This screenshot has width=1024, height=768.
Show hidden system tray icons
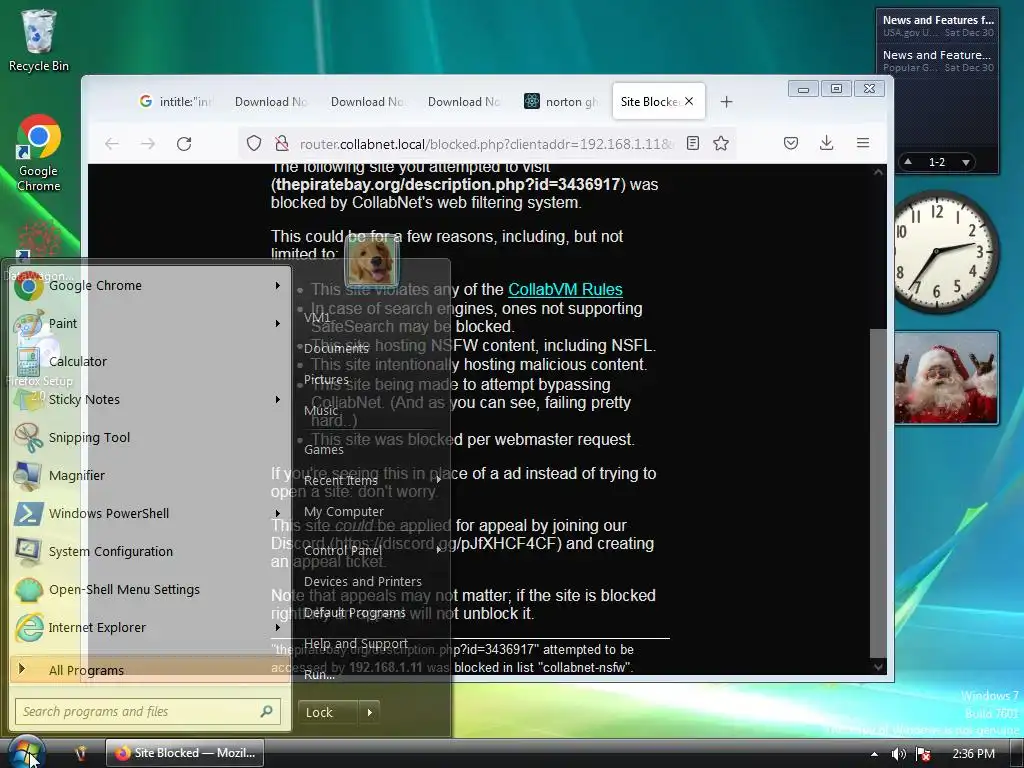[874, 754]
